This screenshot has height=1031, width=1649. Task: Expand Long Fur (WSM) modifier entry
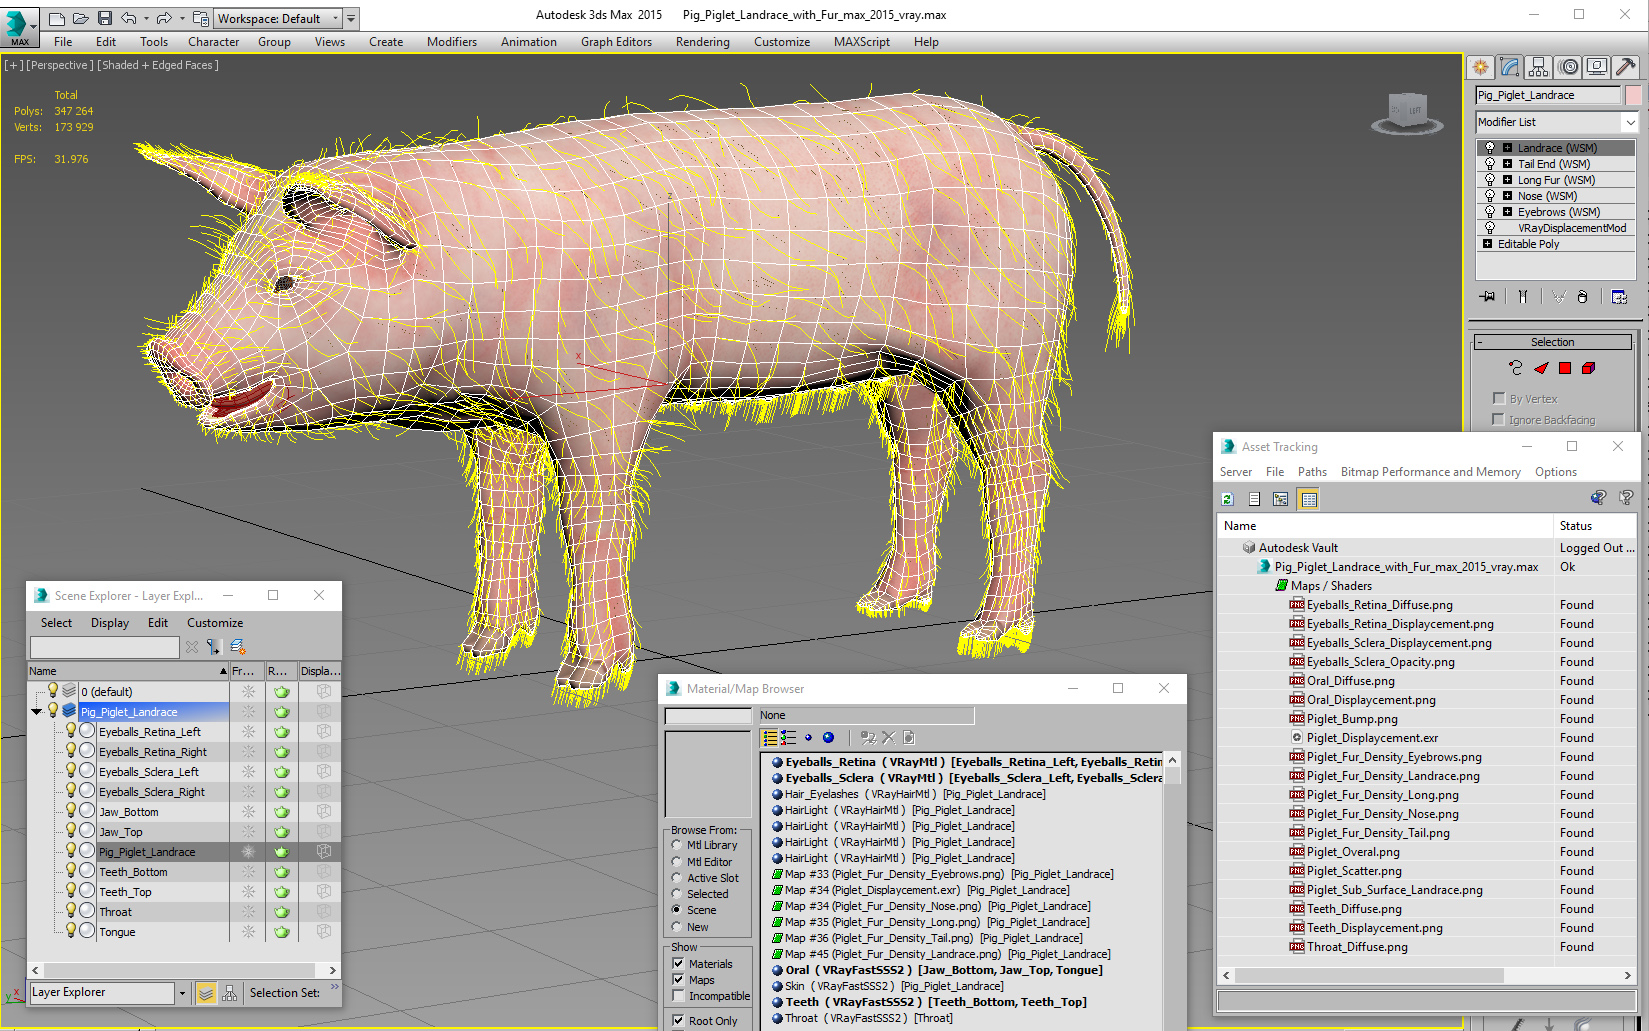(1507, 180)
